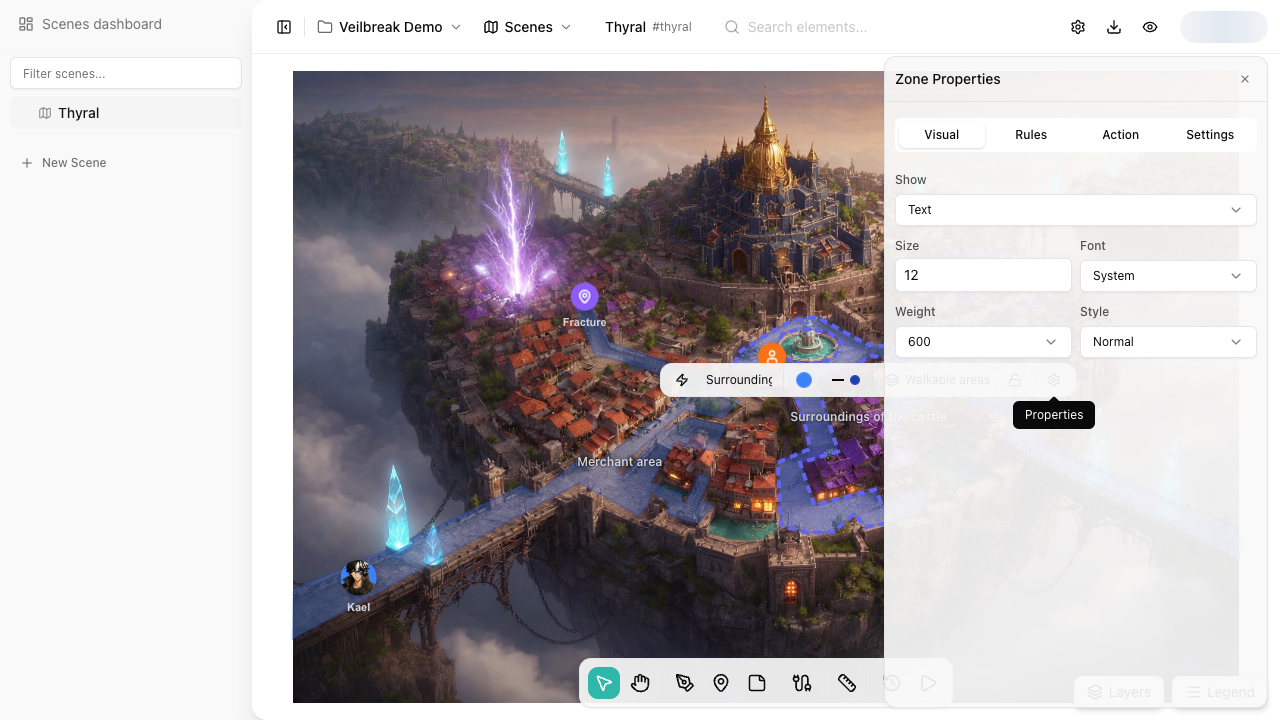Click the orange character marker near fountain

pos(771,354)
